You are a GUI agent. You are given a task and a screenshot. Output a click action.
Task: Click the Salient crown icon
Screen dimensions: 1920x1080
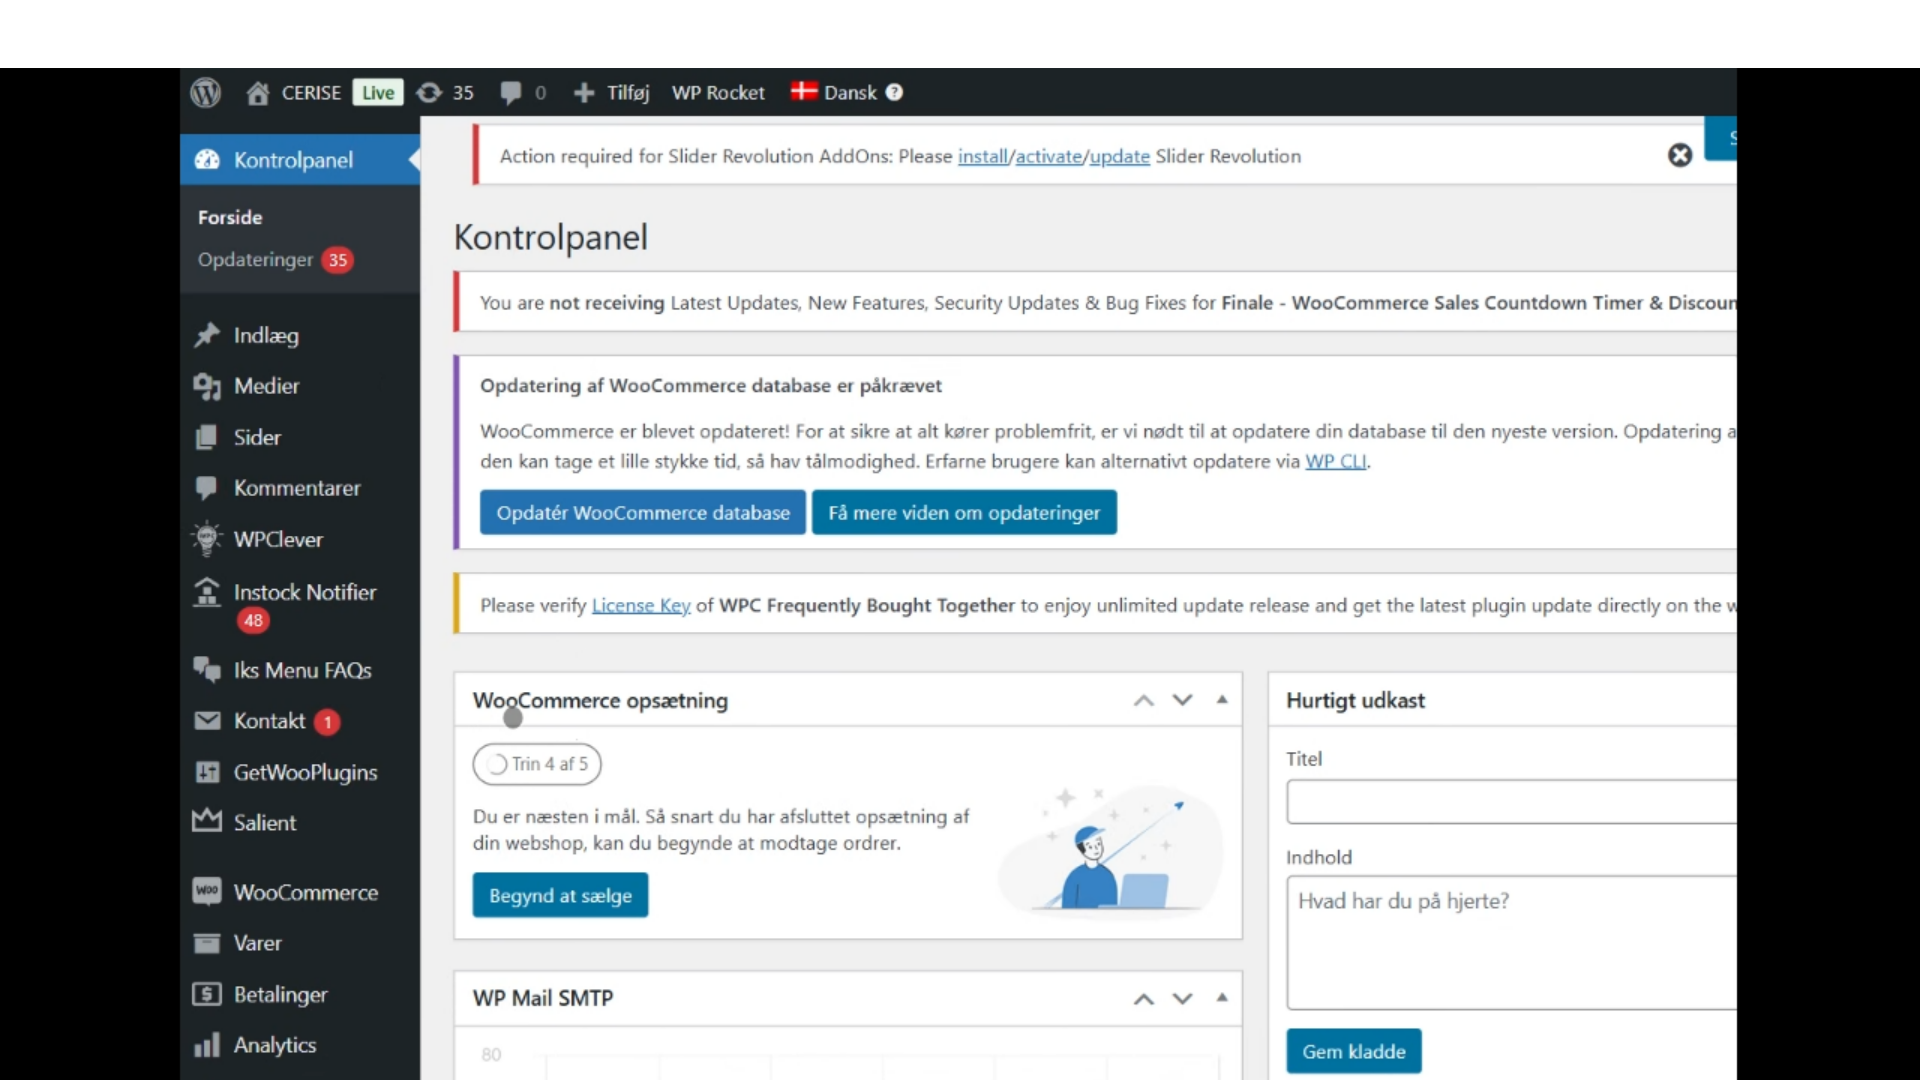207,821
